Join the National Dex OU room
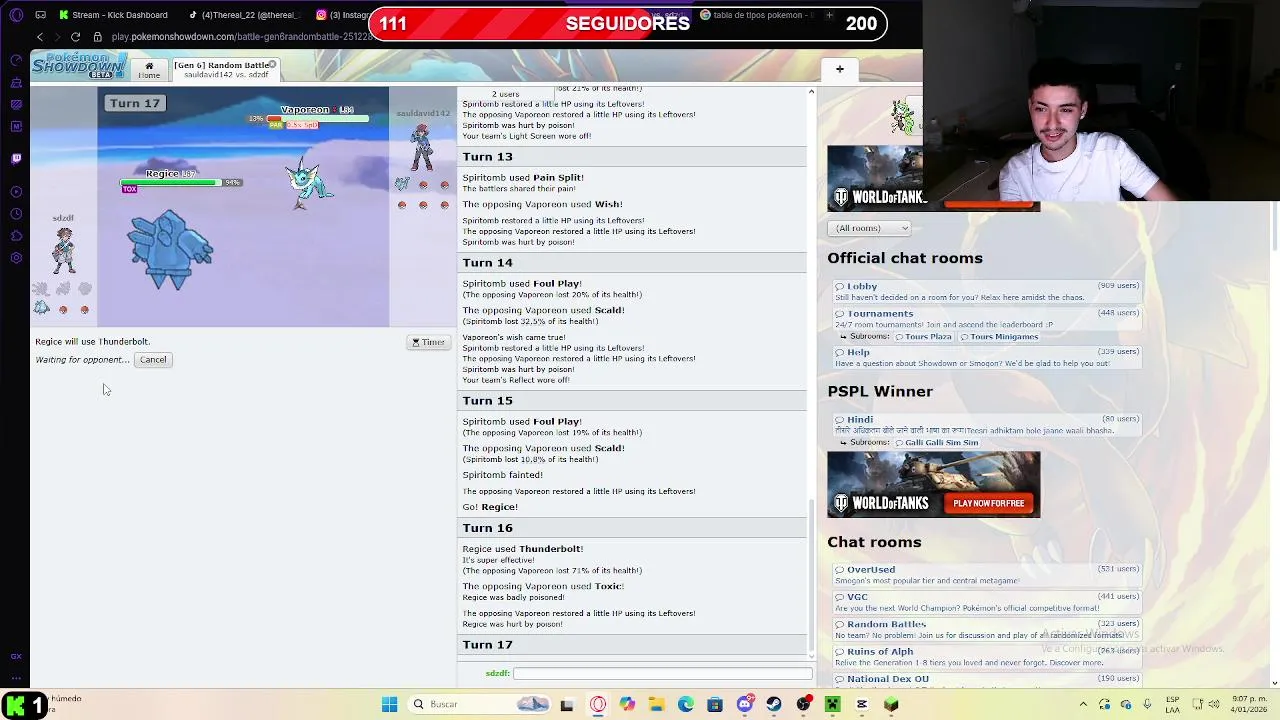The image size is (1280, 720). coord(988,679)
